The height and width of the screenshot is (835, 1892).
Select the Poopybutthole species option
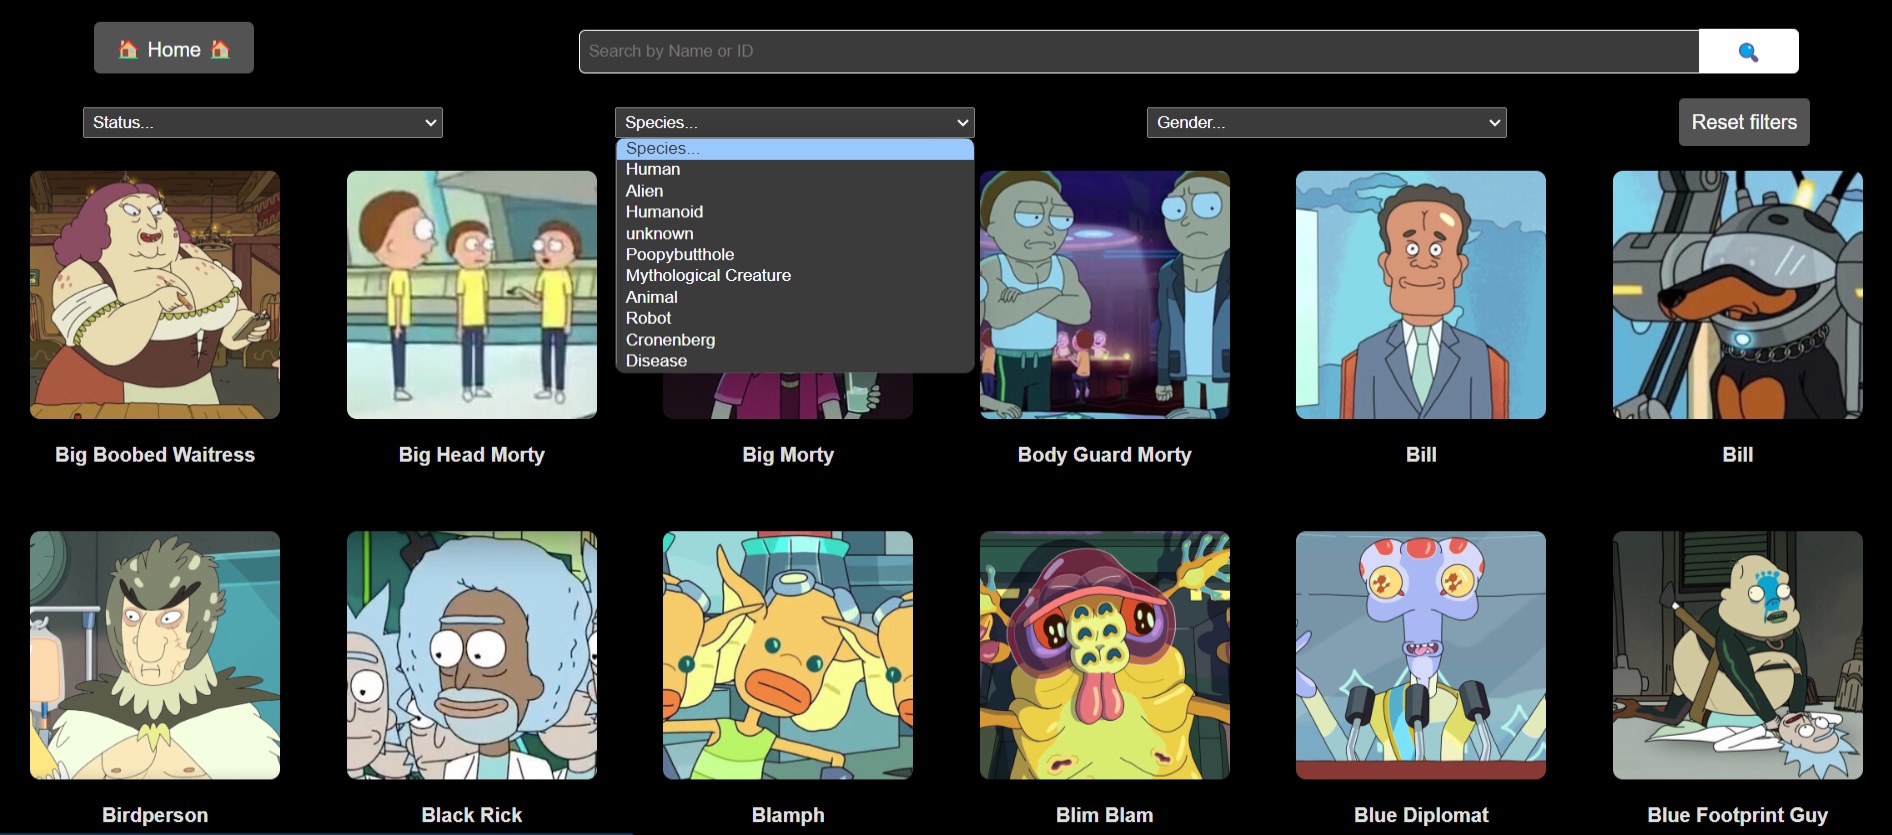[795, 254]
